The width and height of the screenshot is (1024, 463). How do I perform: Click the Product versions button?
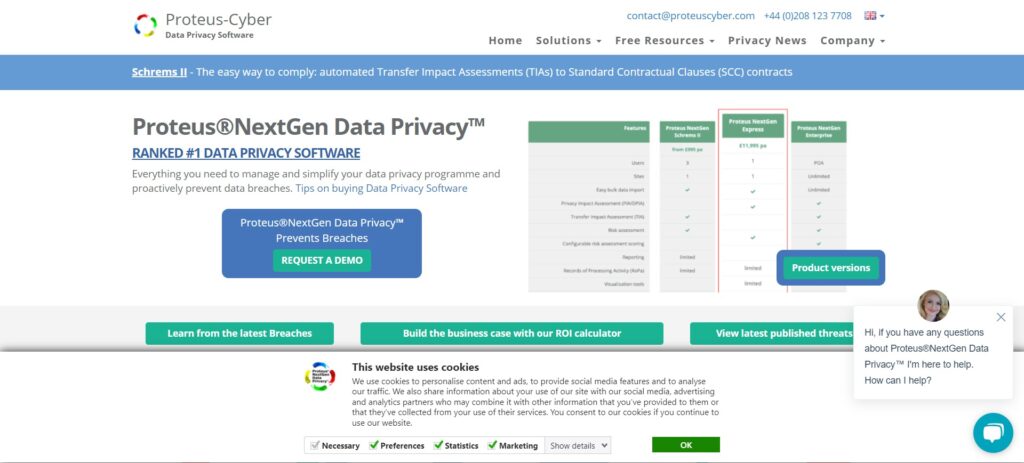[x=831, y=268]
